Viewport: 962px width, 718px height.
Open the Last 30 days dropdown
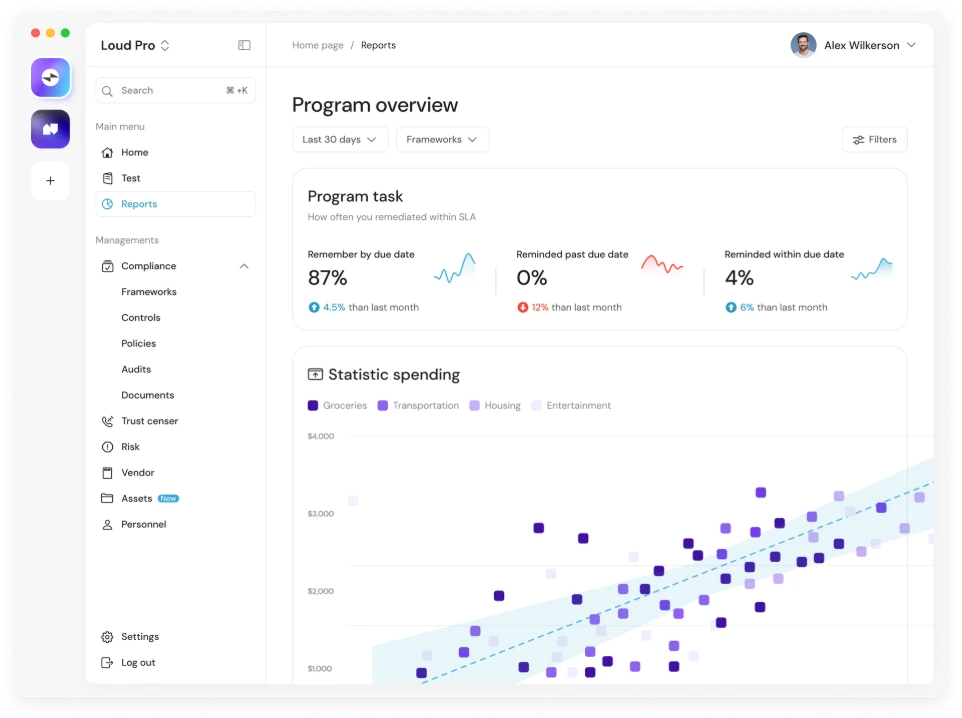point(340,140)
